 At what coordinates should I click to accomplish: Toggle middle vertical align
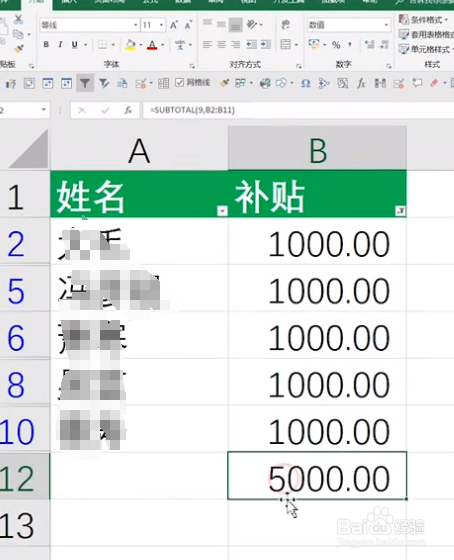[221, 24]
